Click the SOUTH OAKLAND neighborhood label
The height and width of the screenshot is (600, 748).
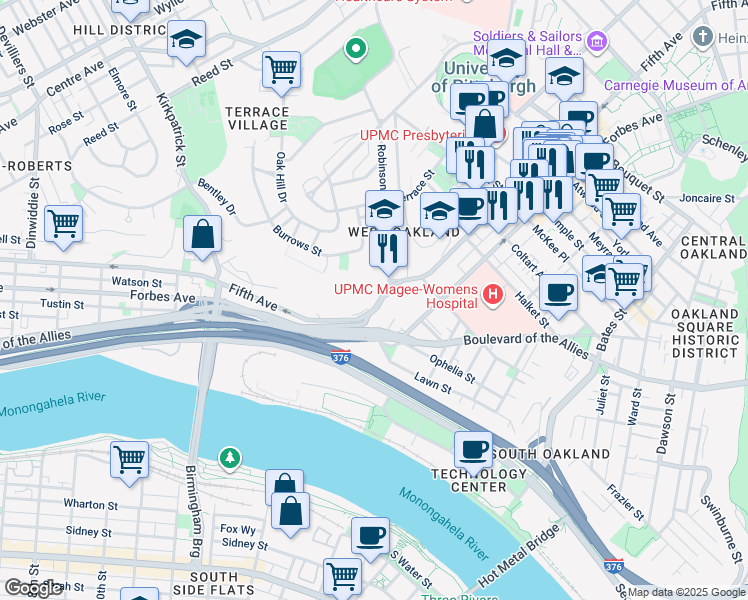coord(550,454)
